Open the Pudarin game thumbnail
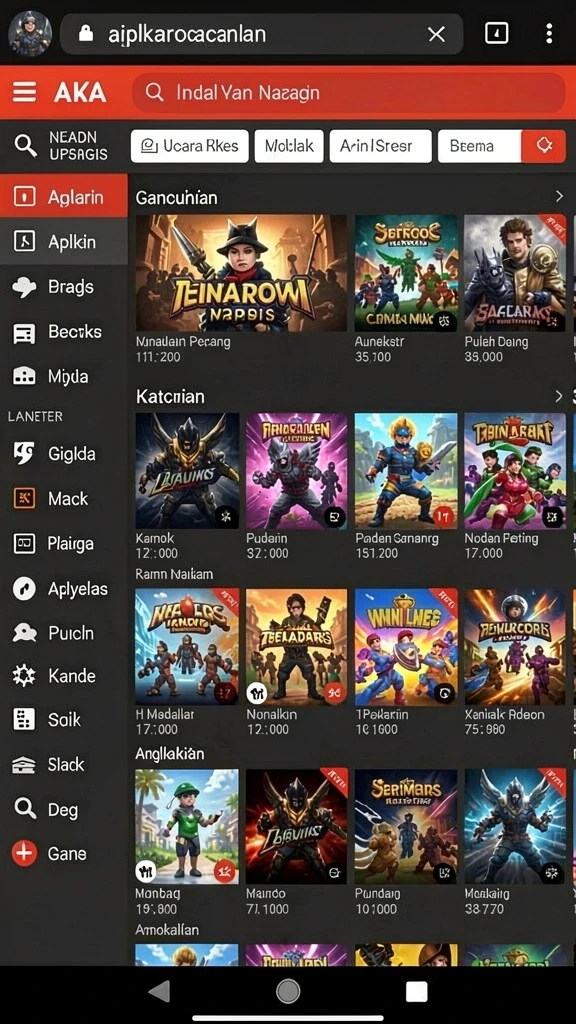Image resolution: width=576 pixels, height=1024 pixels. coord(296,470)
